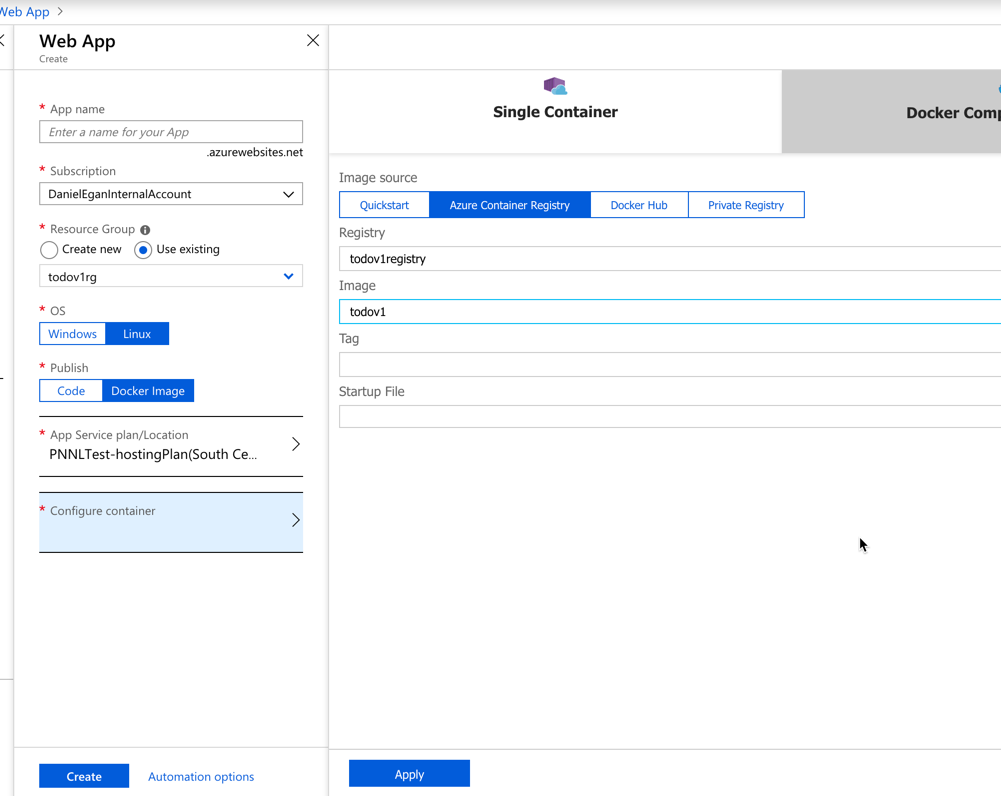Click the App name input field
Image resolution: width=1001 pixels, height=796 pixels.
tap(171, 132)
